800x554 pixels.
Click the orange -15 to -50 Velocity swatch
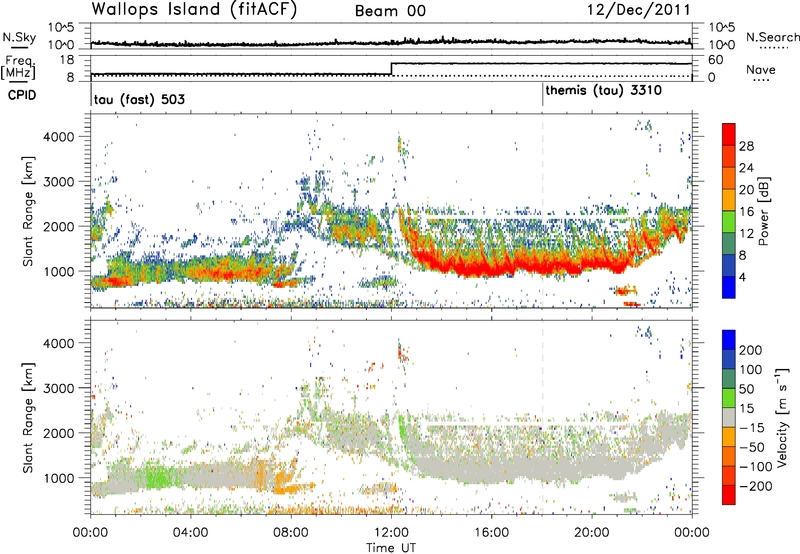tap(729, 437)
